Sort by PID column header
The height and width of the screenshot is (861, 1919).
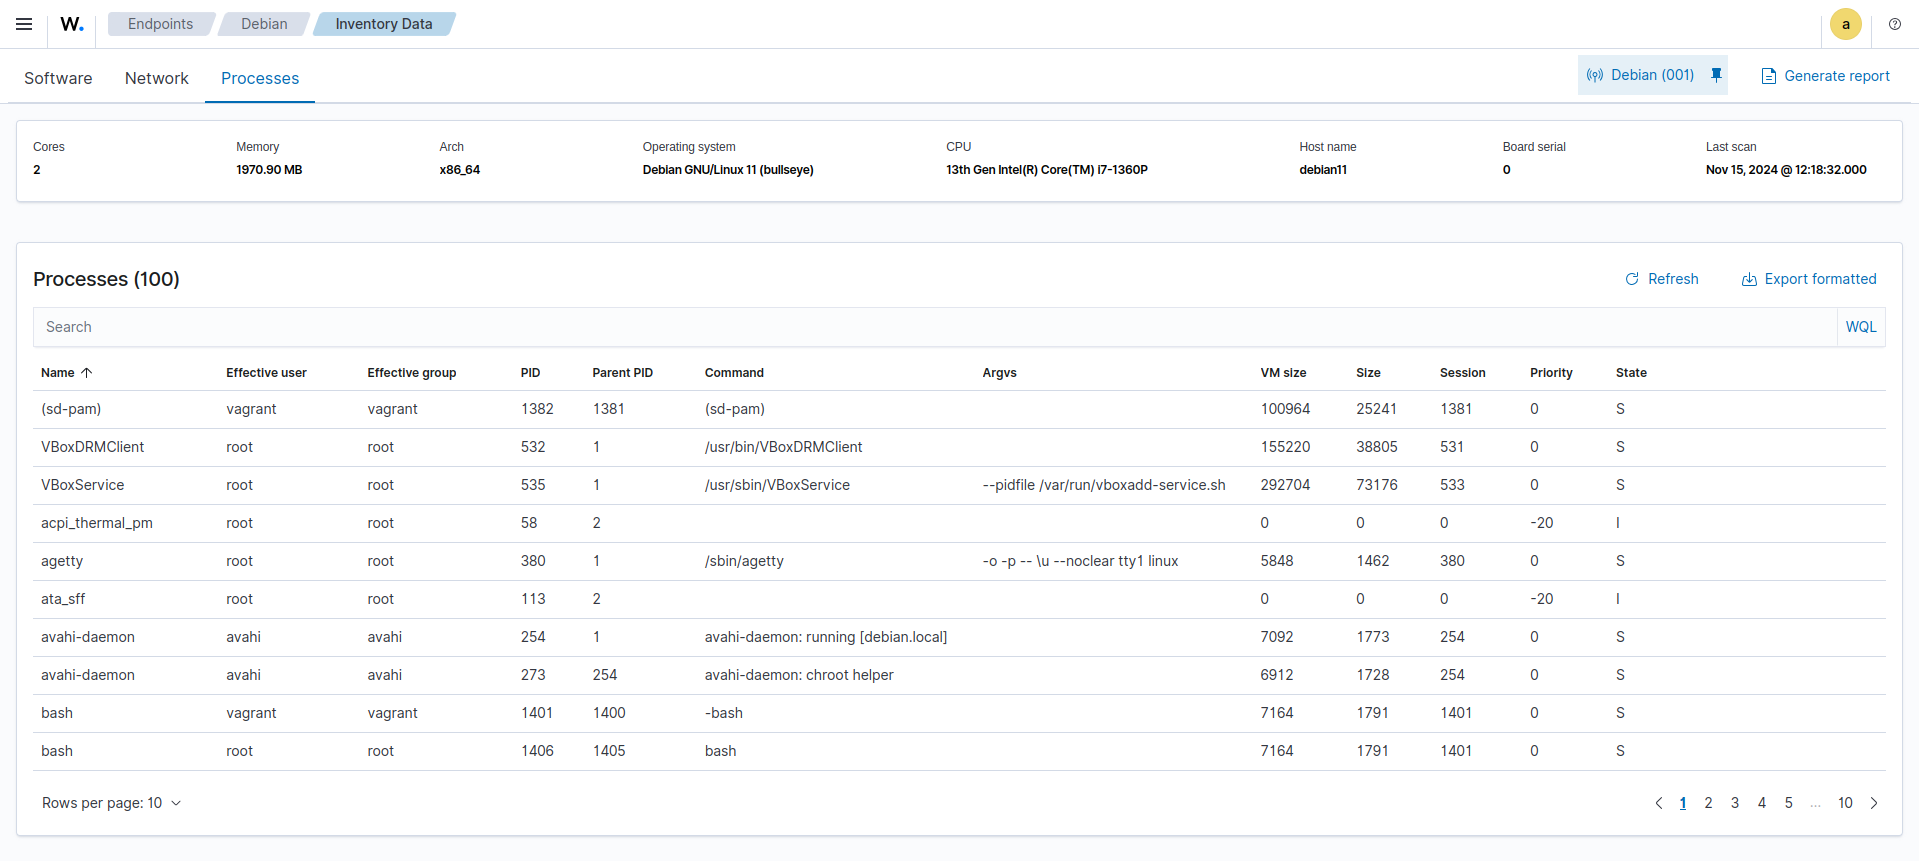click(530, 373)
